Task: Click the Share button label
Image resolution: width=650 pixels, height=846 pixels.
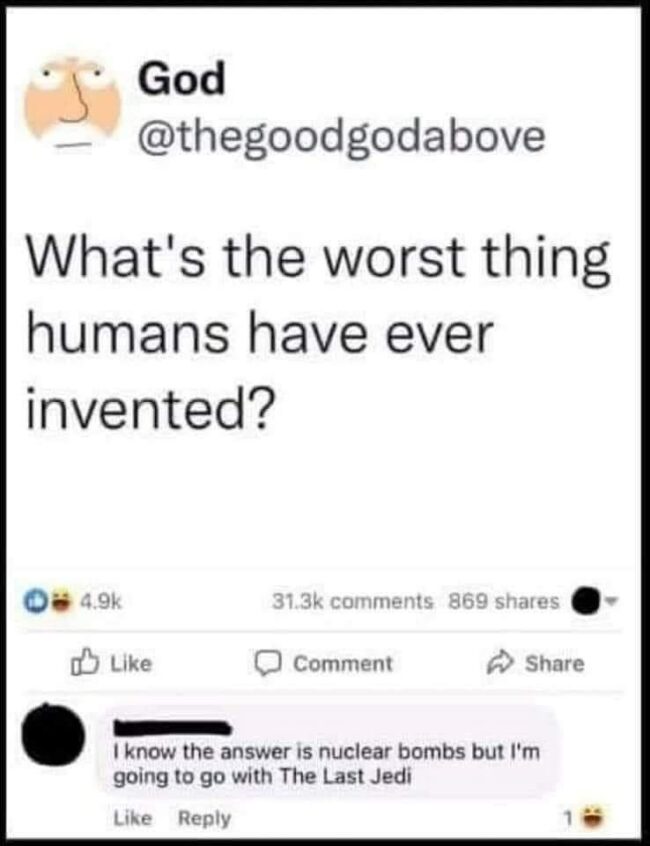Action: click(555, 664)
